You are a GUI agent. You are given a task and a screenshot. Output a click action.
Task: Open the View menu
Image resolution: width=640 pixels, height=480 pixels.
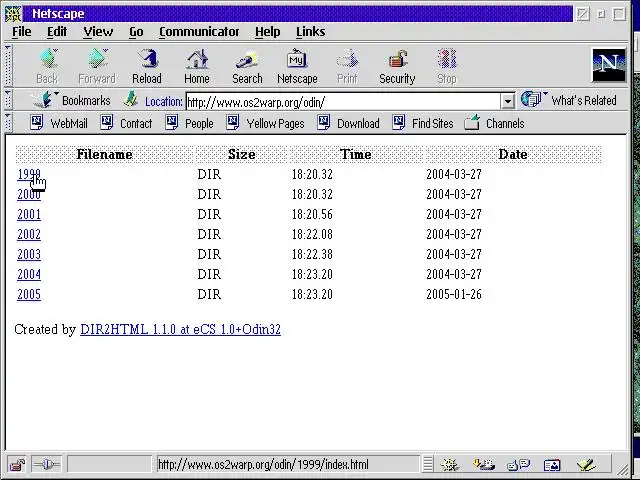[x=98, y=31]
